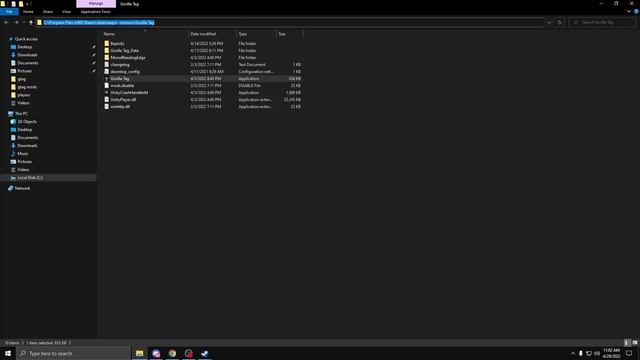The height and width of the screenshot is (360, 640).
Task: Open Downloads under This PC
Action: click(x=27, y=146)
